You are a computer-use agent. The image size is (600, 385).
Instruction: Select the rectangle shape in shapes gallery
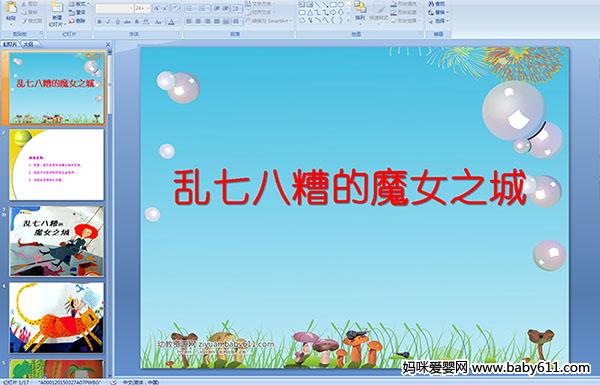click(x=333, y=5)
